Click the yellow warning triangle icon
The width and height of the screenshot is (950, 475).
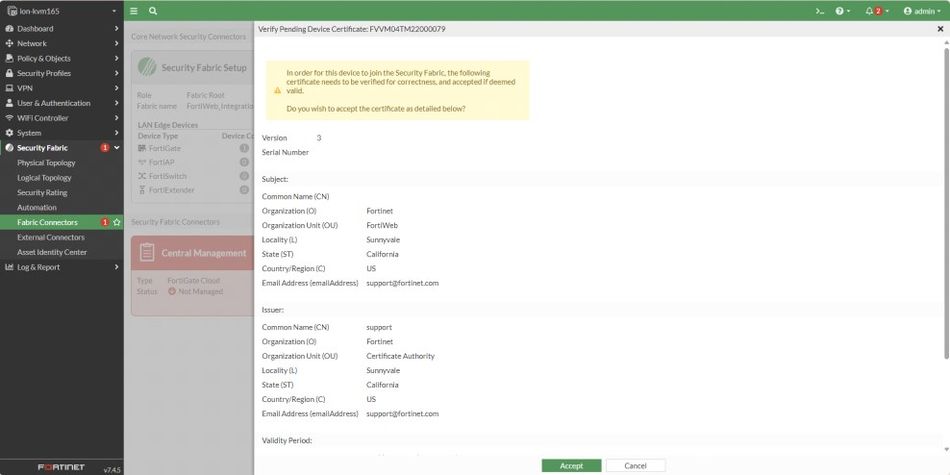coord(277,90)
